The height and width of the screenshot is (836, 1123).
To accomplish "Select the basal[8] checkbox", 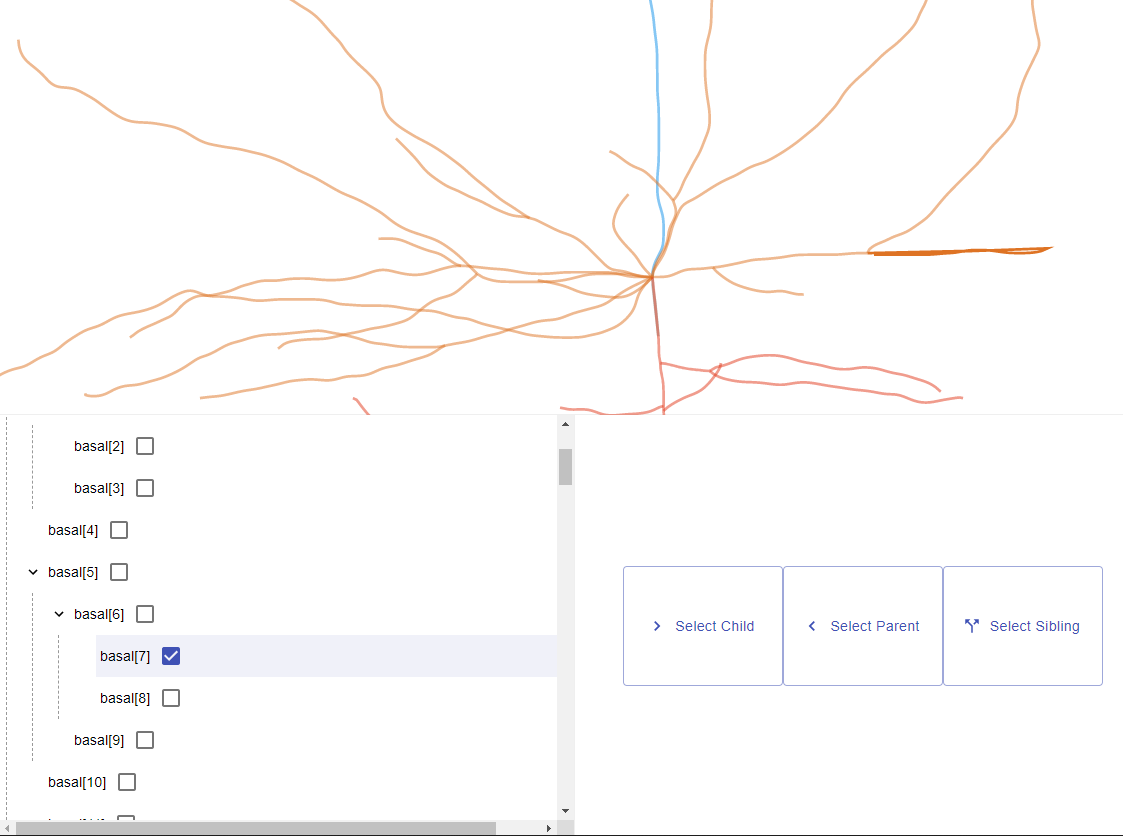I will pos(170,698).
